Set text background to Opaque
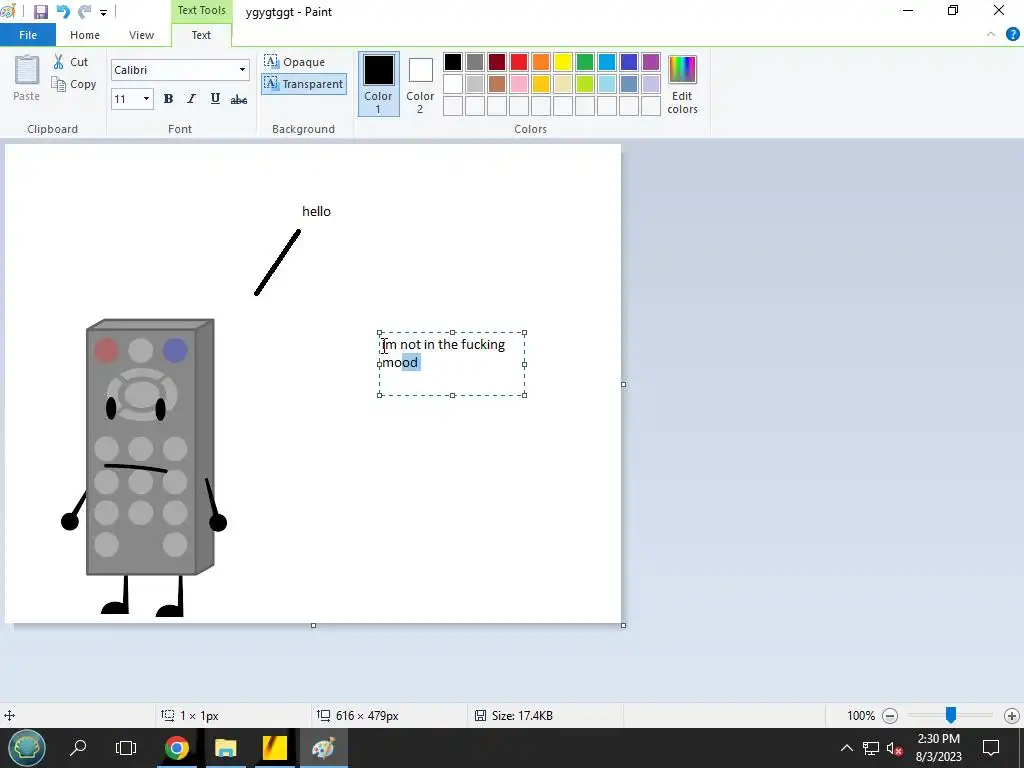The width and height of the screenshot is (1024, 768). point(295,62)
